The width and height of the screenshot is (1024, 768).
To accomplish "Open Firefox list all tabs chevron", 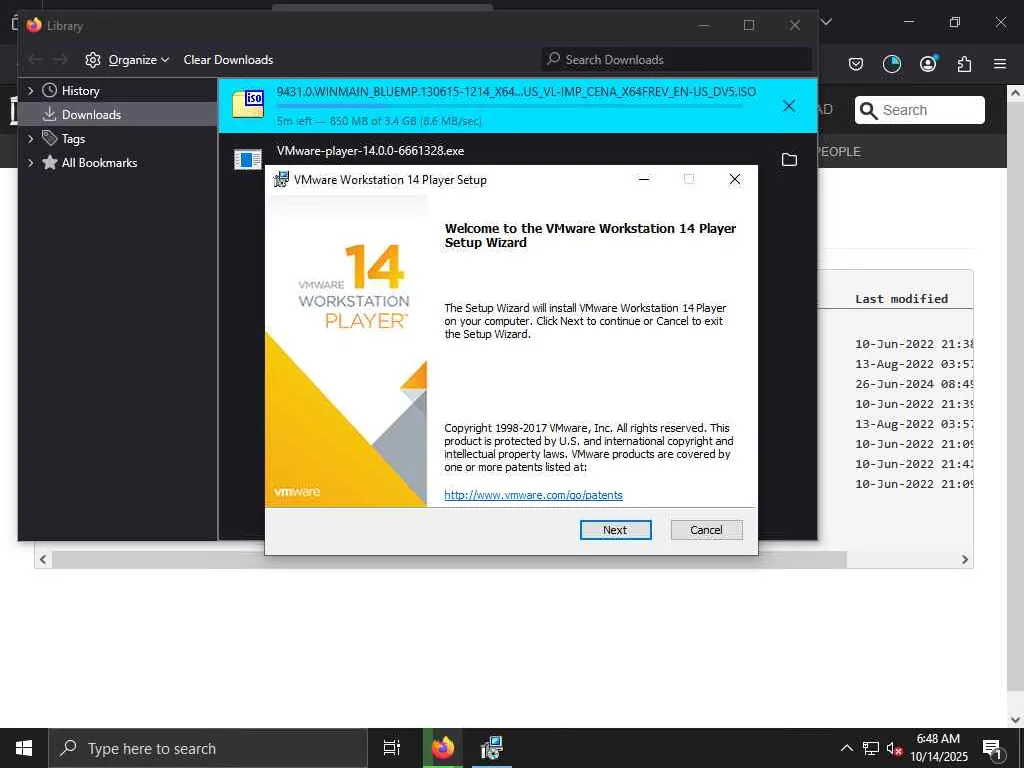I will click(x=826, y=22).
